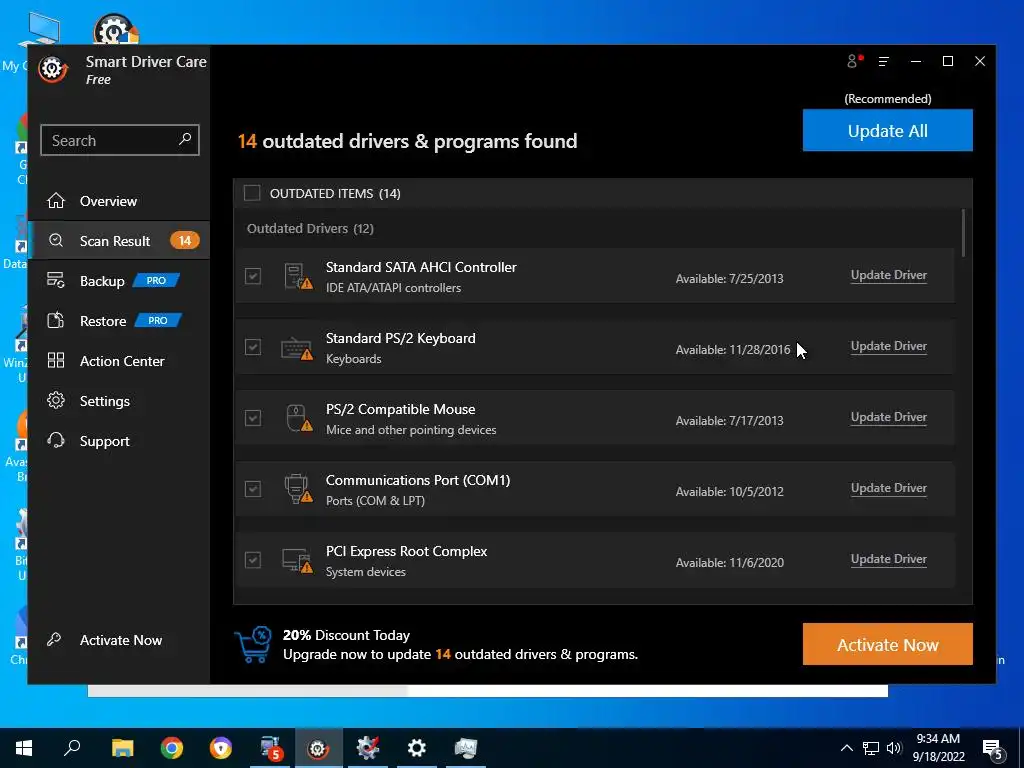Click the PRO badge beside Backup
This screenshot has height=768, width=1024.
tap(156, 281)
